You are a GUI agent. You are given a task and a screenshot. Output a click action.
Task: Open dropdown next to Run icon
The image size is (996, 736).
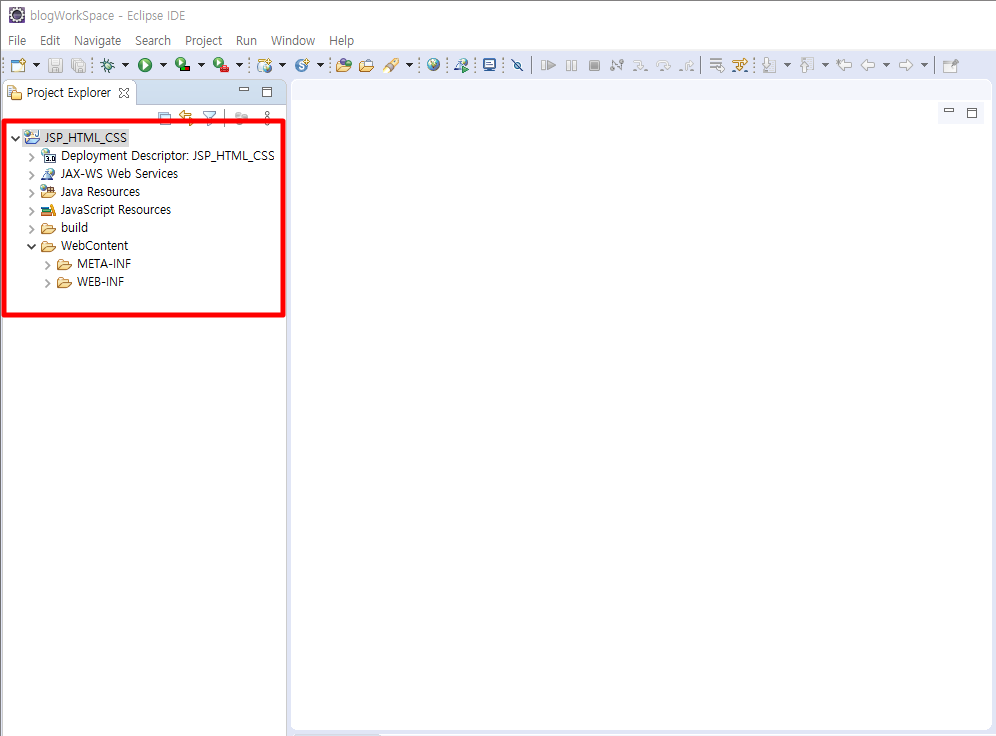[x=163, y=65]
